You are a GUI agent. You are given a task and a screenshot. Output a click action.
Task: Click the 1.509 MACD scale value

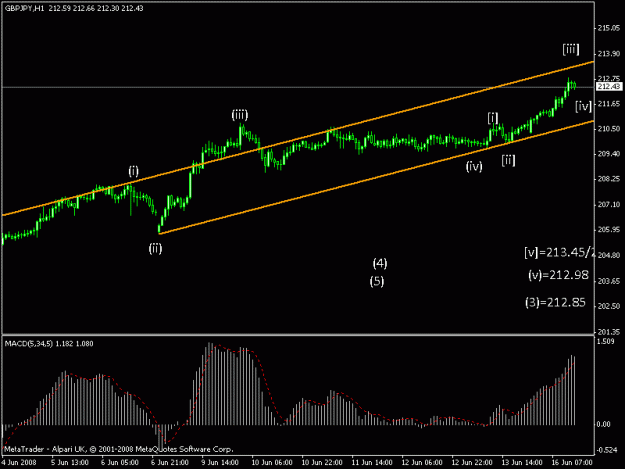click(605, 341)
